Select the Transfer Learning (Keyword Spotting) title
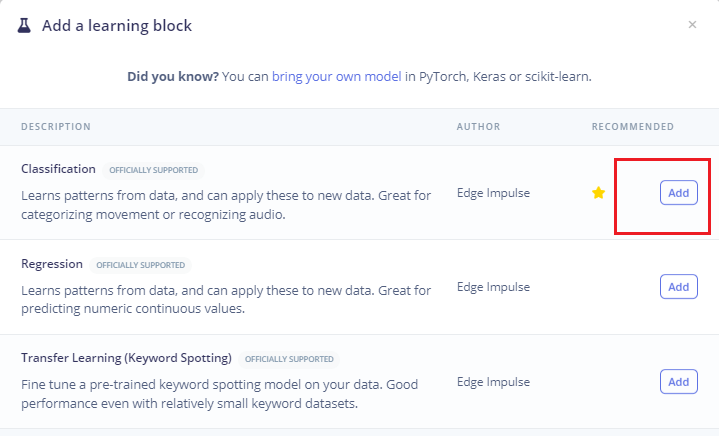This screenshot has width=719, height=436. [126, 358]
